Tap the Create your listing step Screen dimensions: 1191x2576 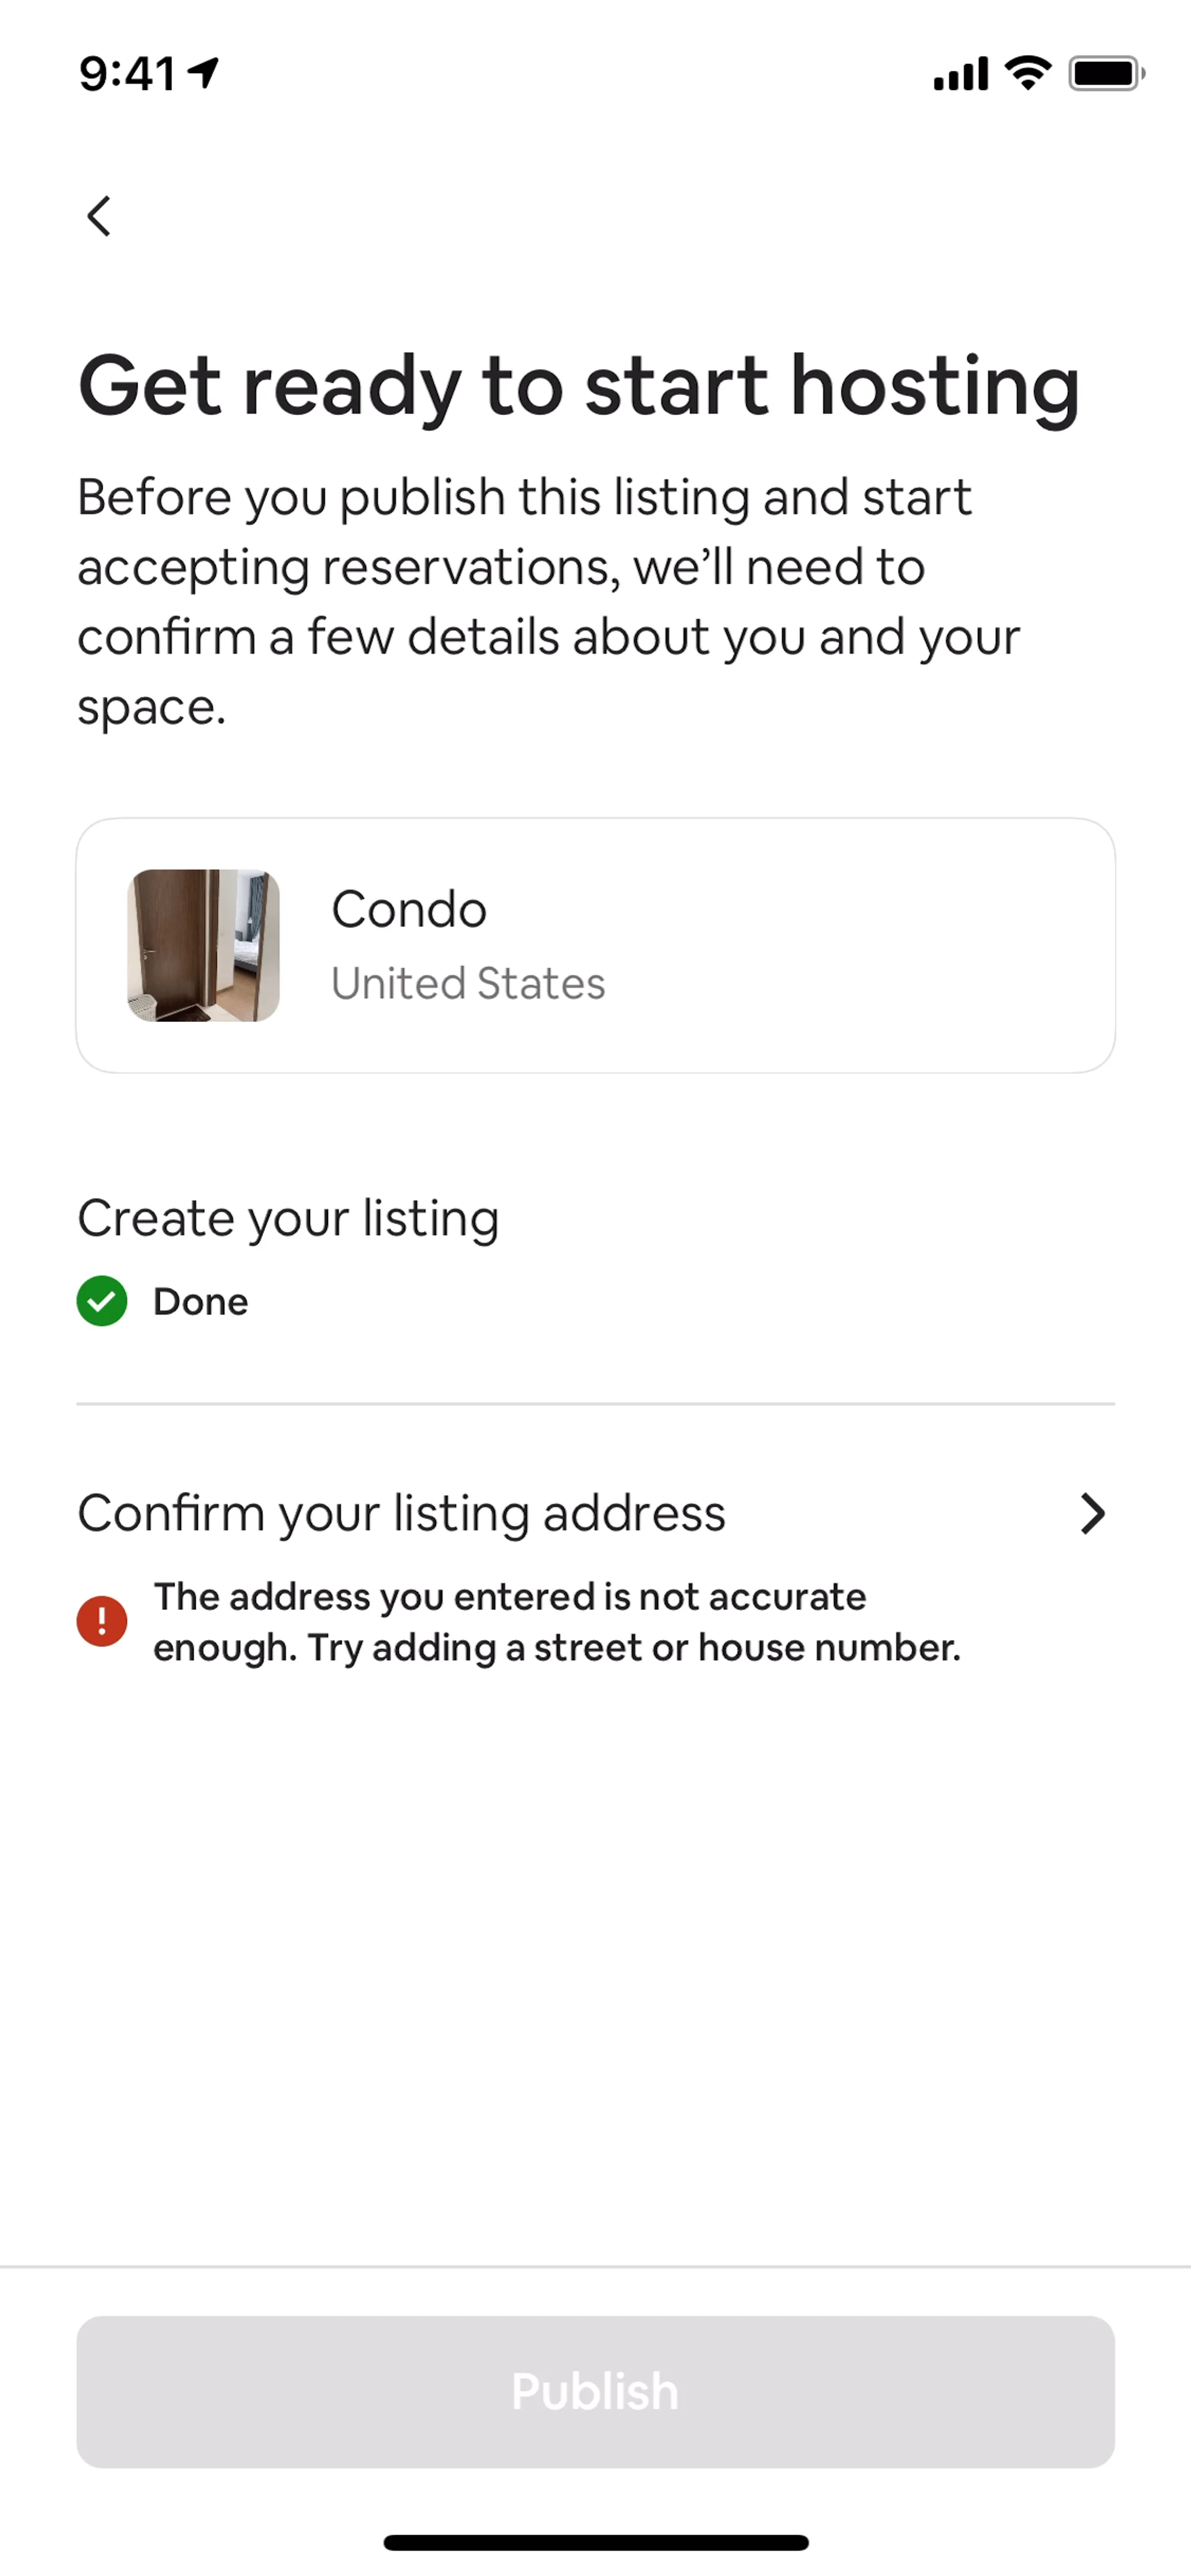click(x=288, y=1218)
